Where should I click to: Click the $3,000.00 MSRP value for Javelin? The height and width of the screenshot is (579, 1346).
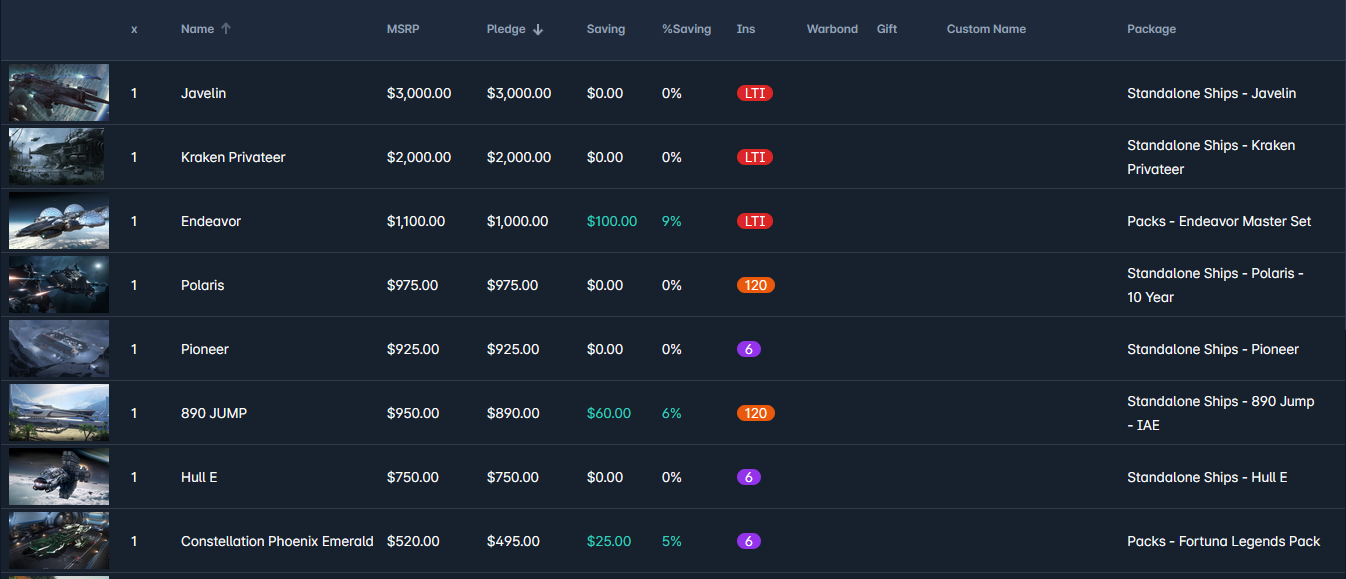pos(419,93)
